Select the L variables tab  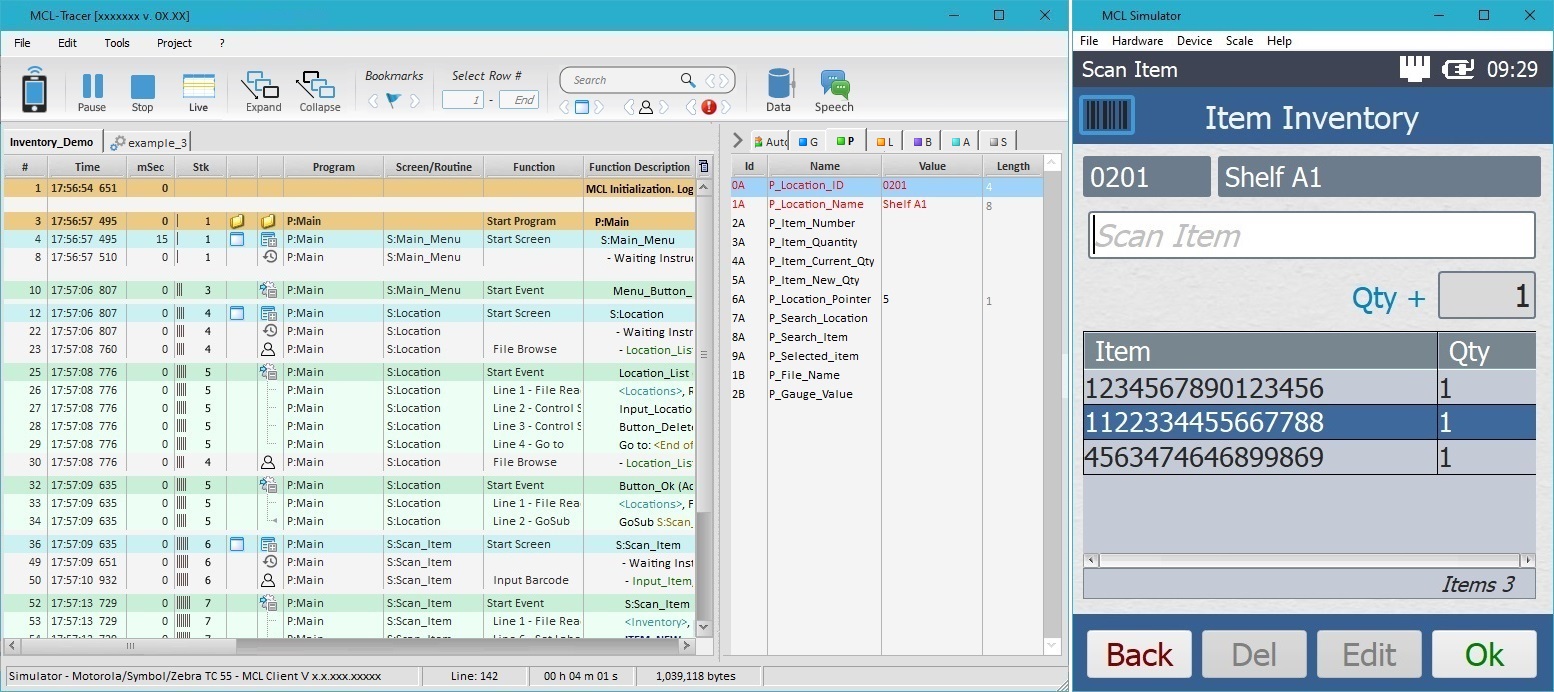coord(885,142)
